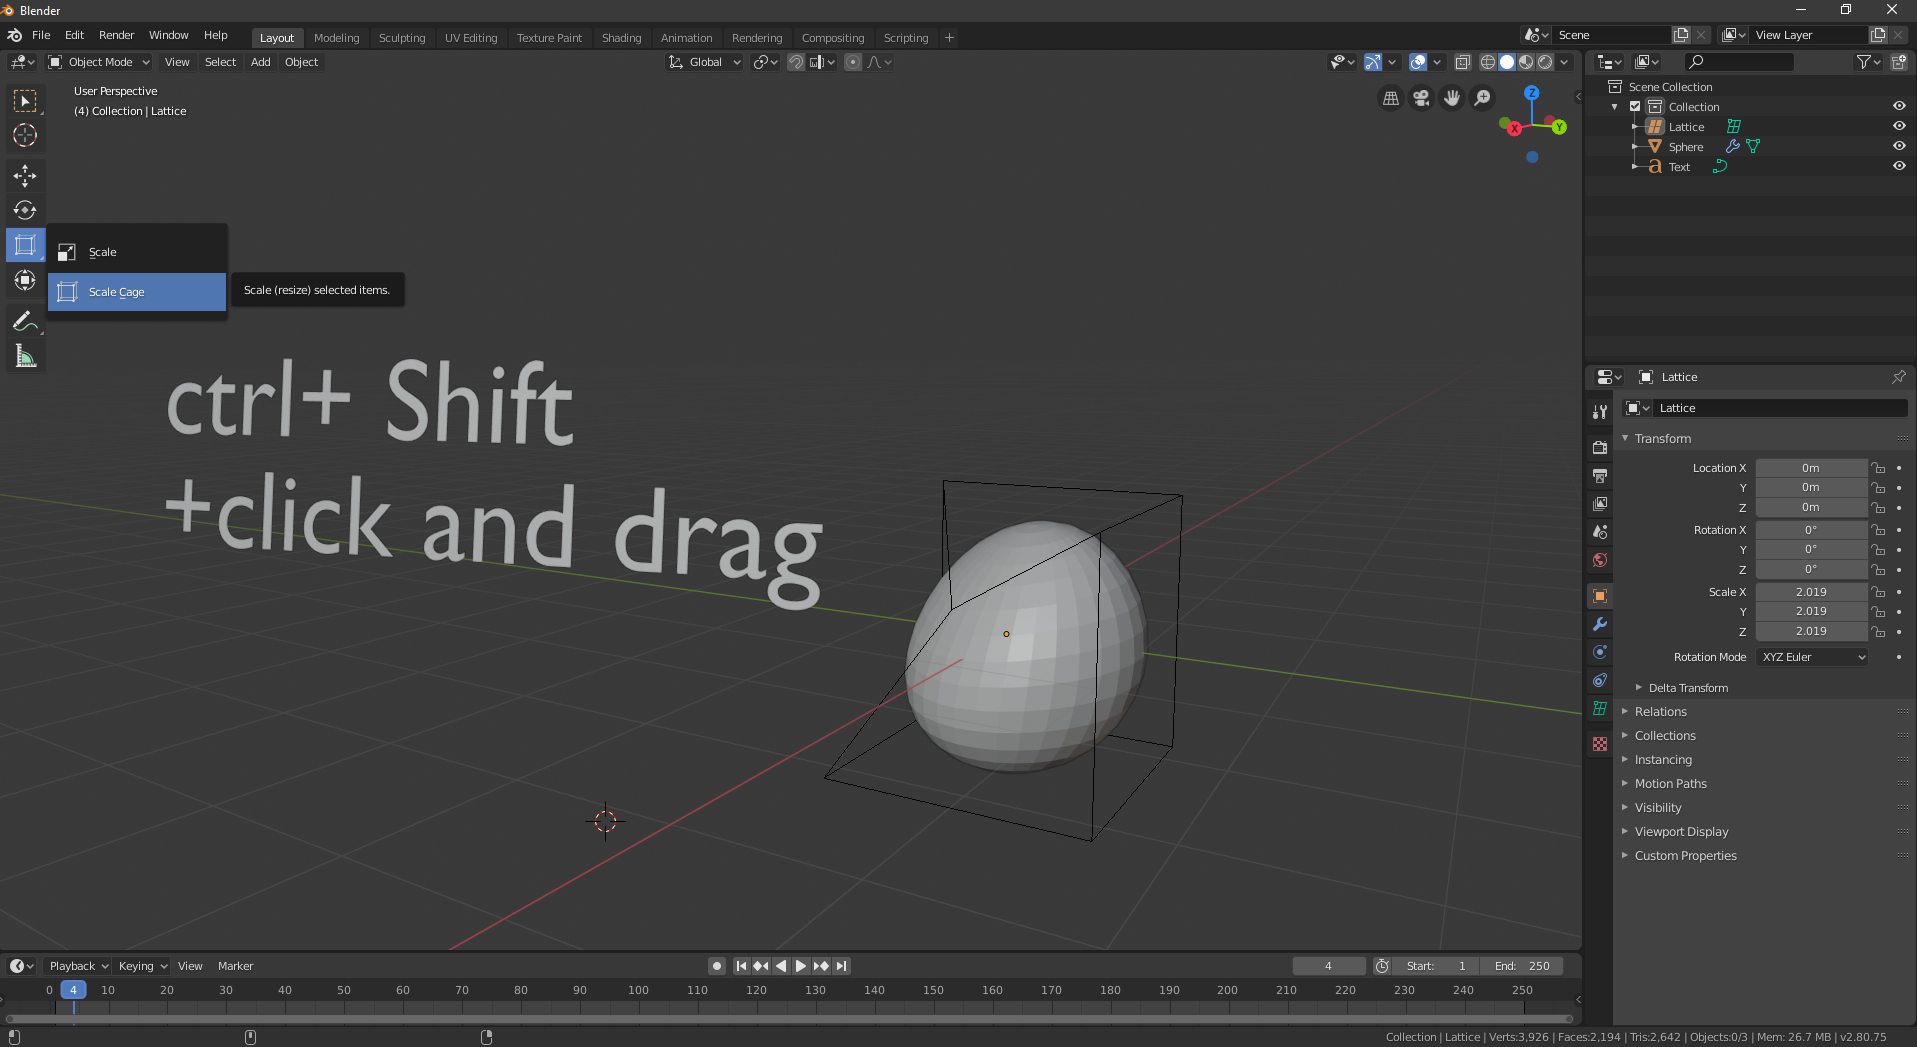Image resolution: width=1917 pixels, height=1047 pixels.
Task: Switch to the Sculpting workspace tab
Action: (x=402, y=38)
